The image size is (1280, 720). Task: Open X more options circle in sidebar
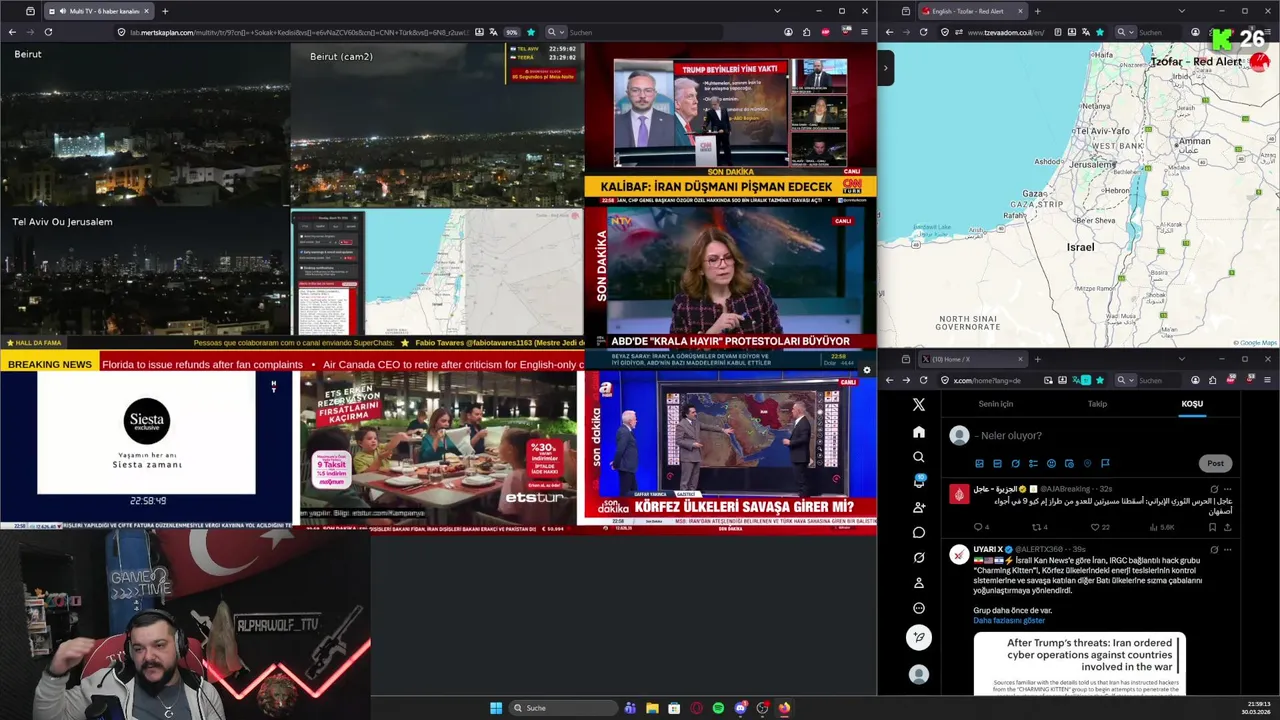(919, 608)
